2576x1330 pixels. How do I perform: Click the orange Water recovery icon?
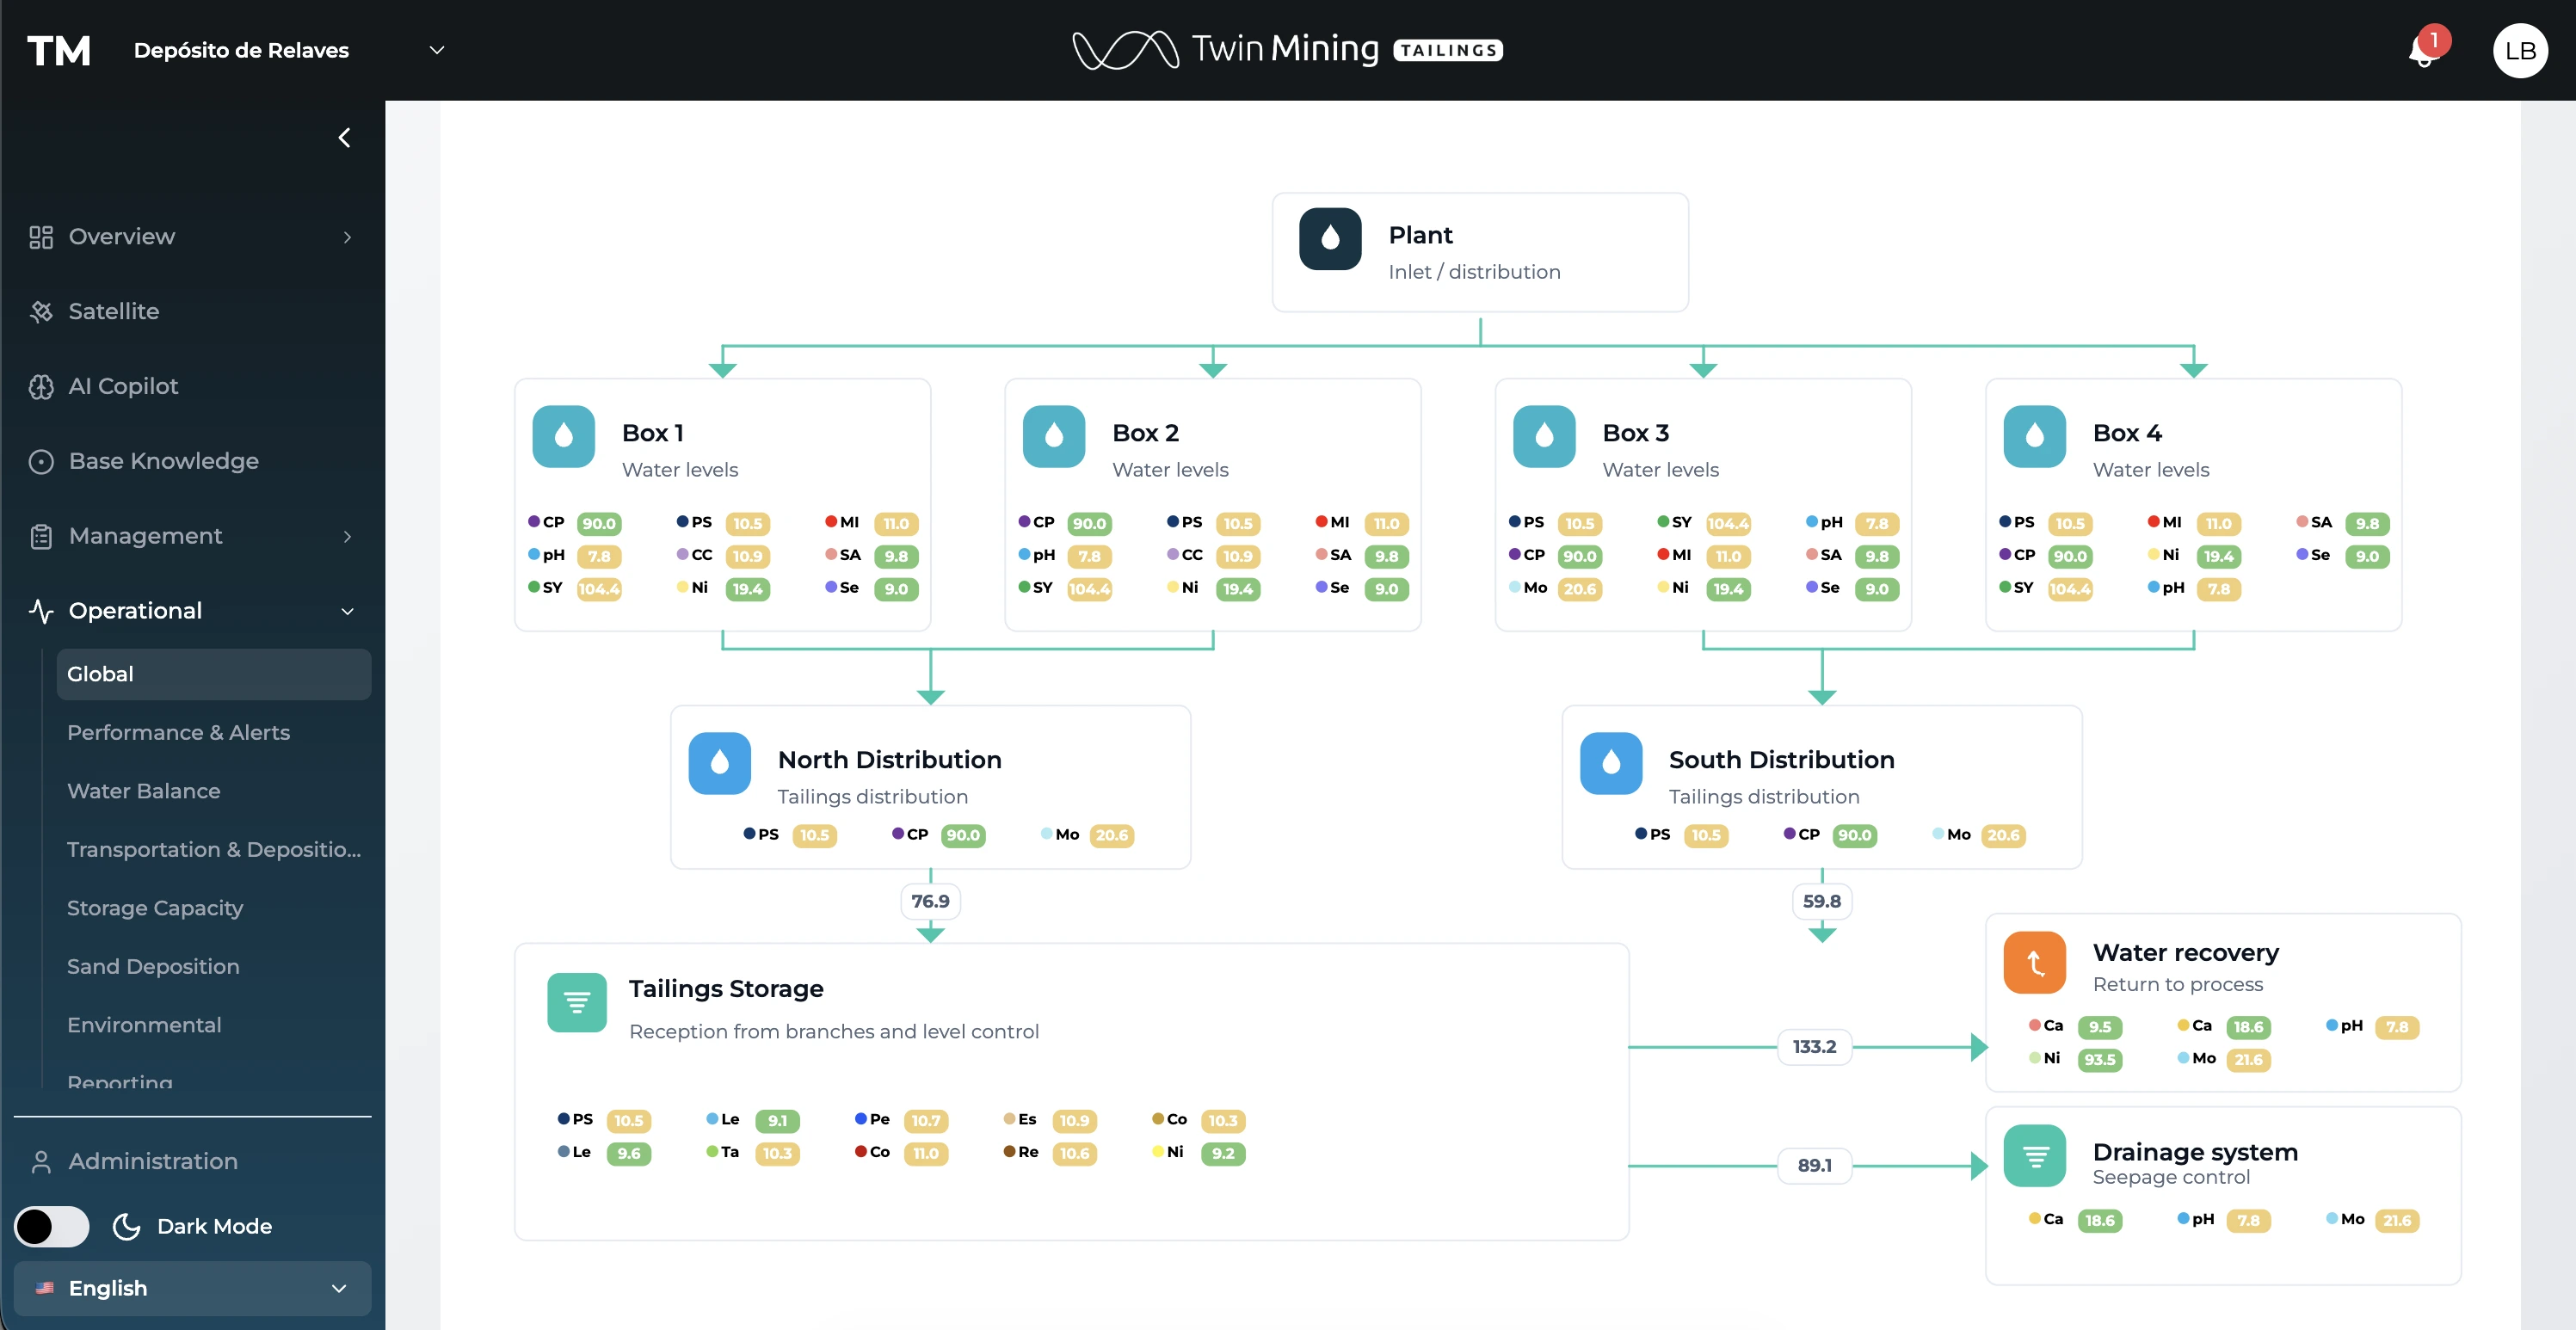click(2034, 962)
